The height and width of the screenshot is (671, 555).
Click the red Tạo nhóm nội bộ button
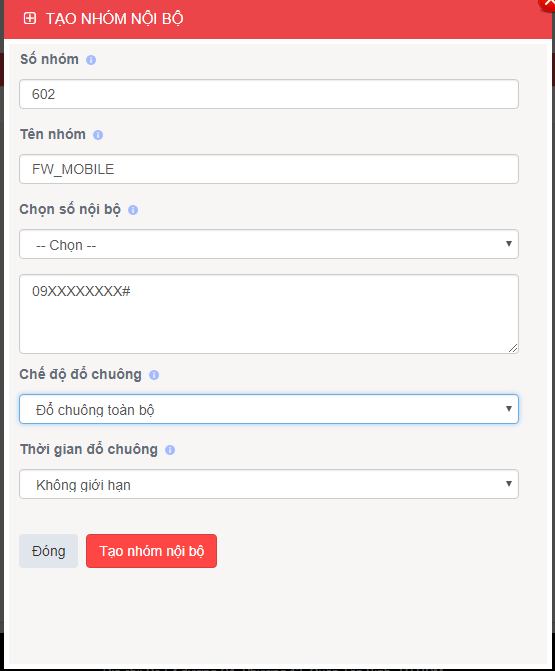[151, 551]
